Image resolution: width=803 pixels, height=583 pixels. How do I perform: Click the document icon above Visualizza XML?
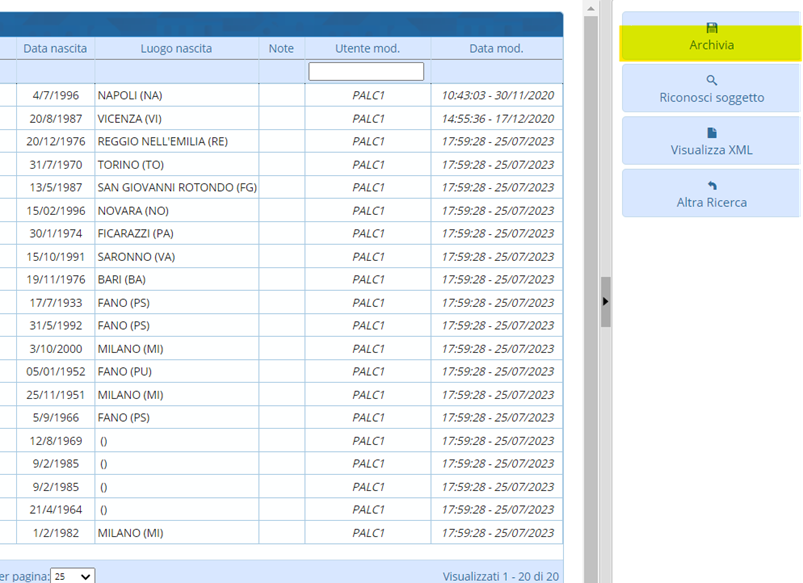711,132
